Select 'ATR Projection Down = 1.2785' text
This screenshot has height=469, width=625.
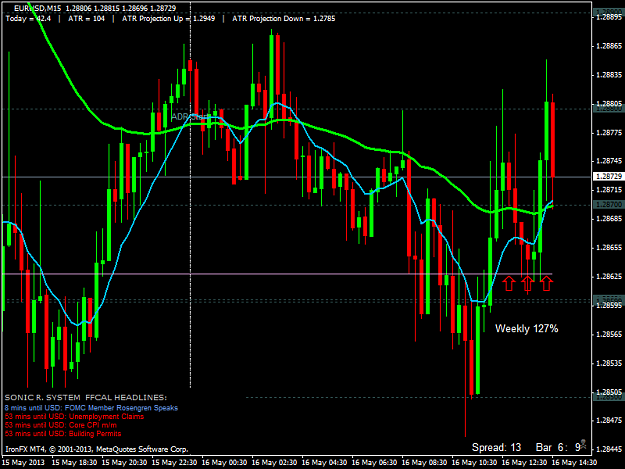click(283, 18)
